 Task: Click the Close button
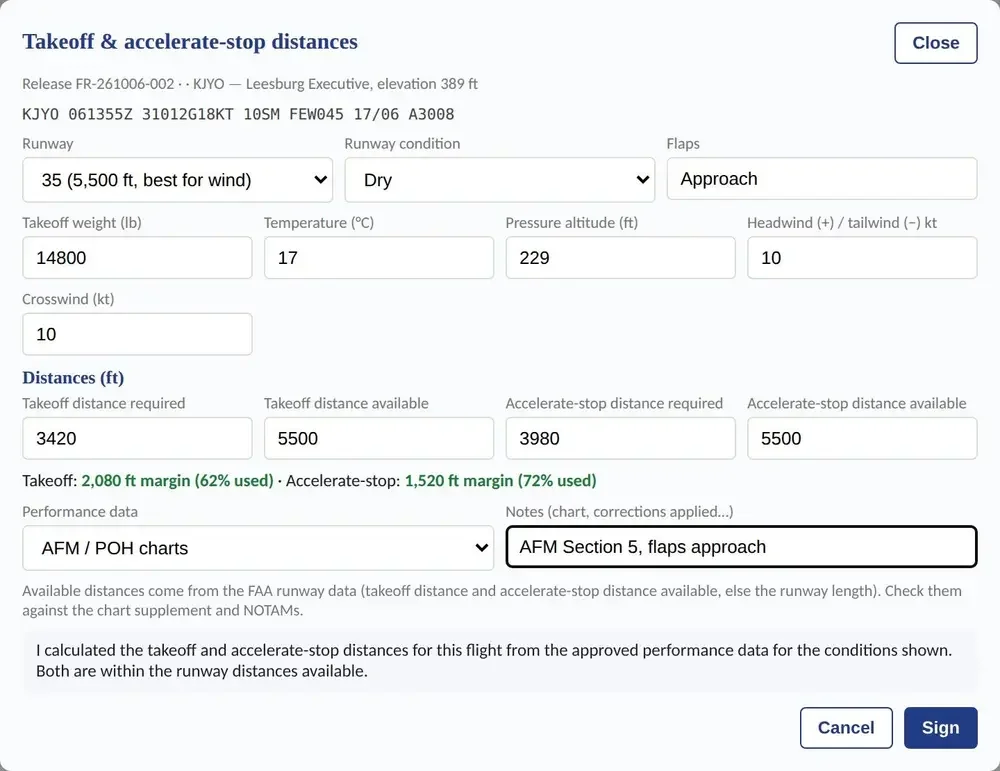point(936,43)
